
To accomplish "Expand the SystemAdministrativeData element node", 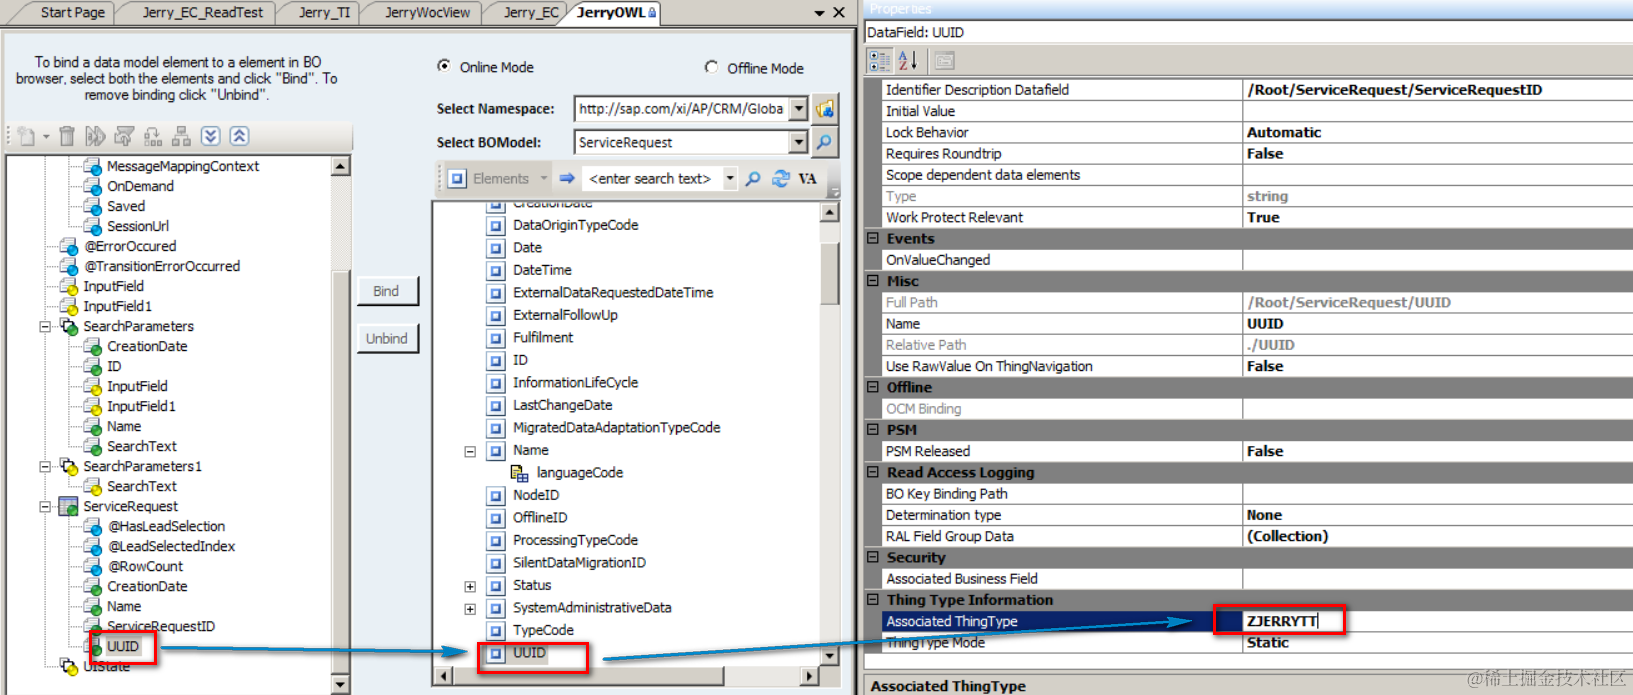I will tap(470, 608).
